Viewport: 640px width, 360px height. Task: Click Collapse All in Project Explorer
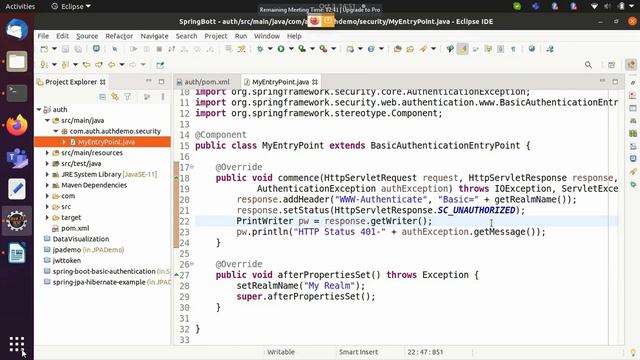click(102, 97)
